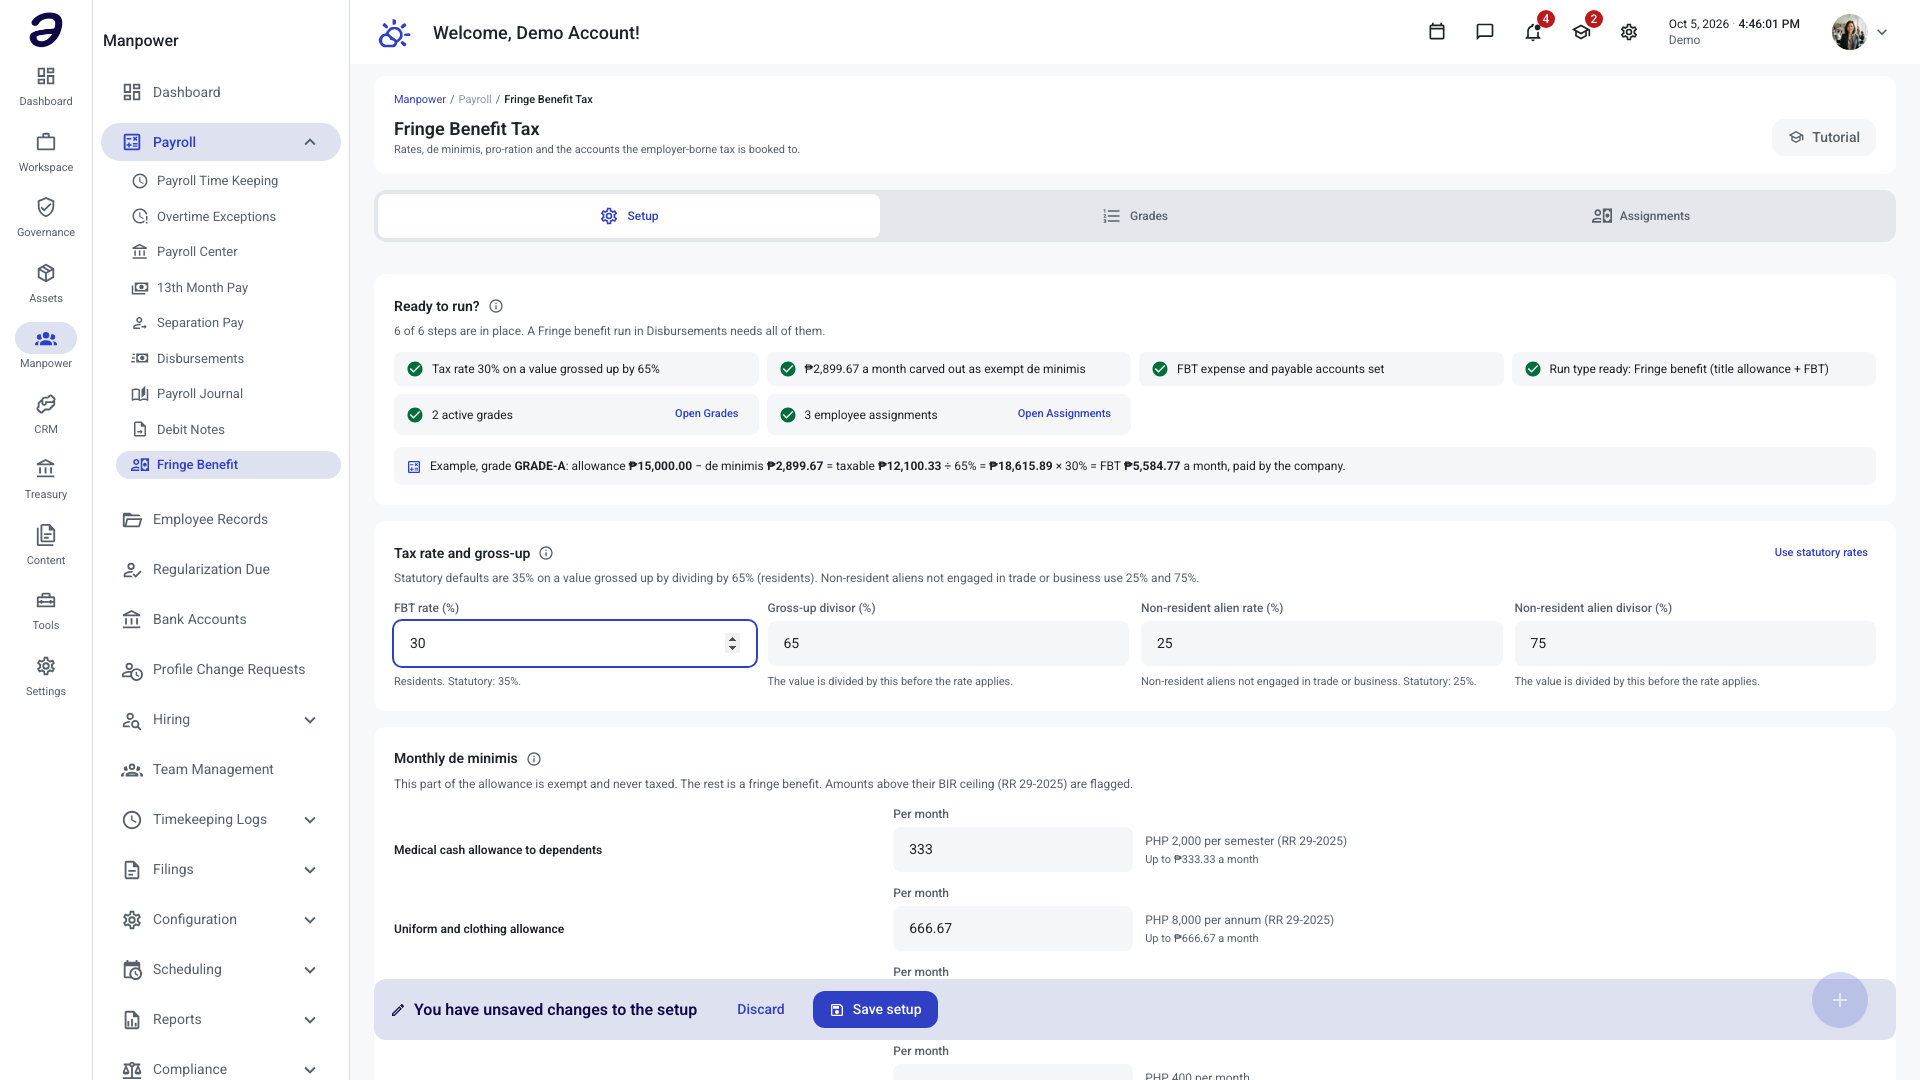
Task: Click the Medical cash allowance per month field
Action: pyautogui.click(x=1012, y=849)
